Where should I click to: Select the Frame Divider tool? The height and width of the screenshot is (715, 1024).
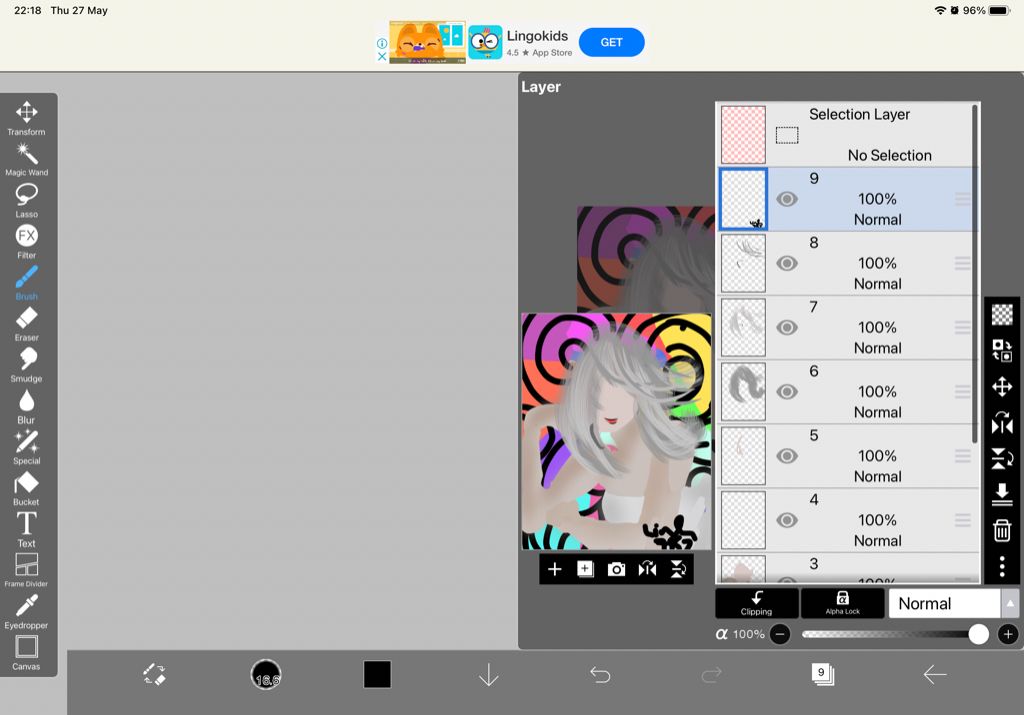coord(26,570)
